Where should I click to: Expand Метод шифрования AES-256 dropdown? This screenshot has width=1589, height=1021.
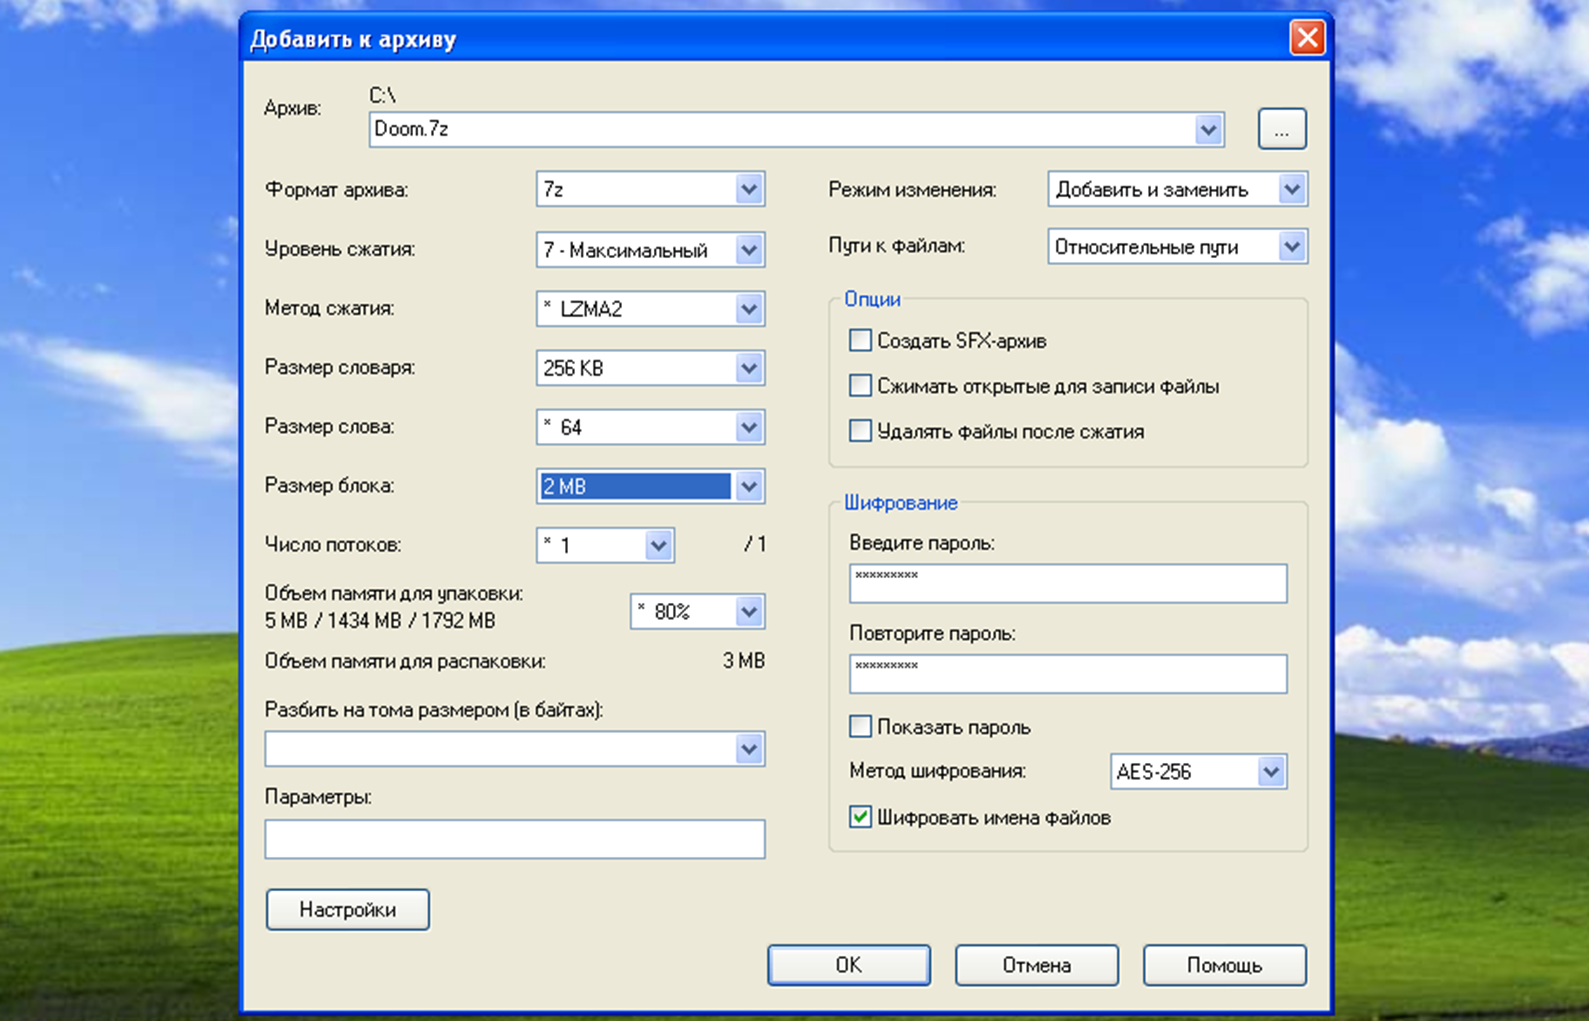tap(1198, 771)
